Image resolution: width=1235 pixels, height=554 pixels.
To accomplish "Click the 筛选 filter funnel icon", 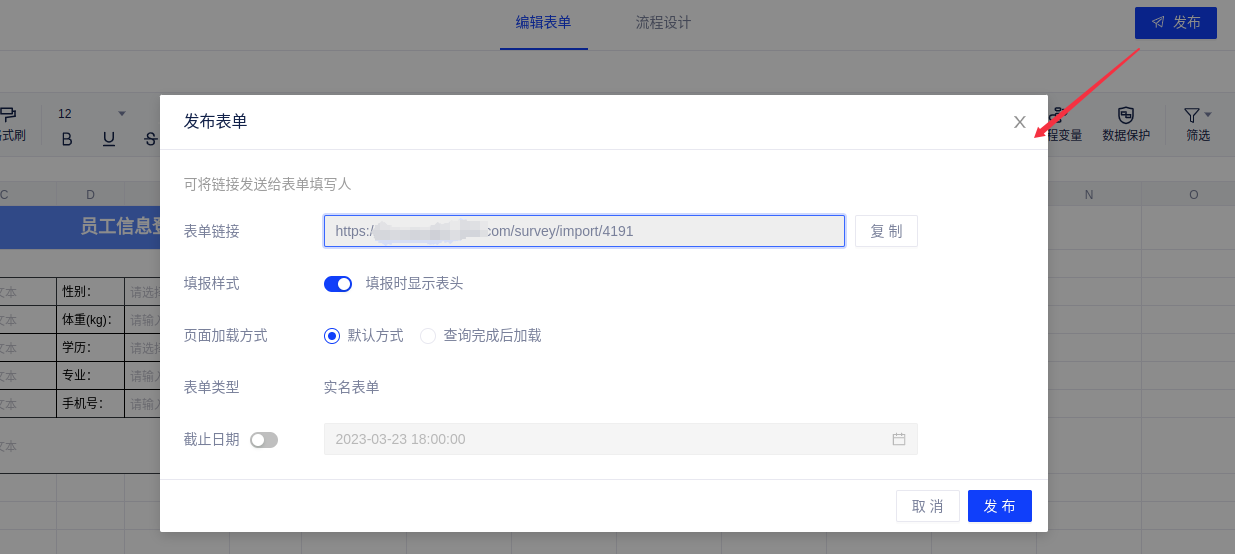I will point(1192,116).
